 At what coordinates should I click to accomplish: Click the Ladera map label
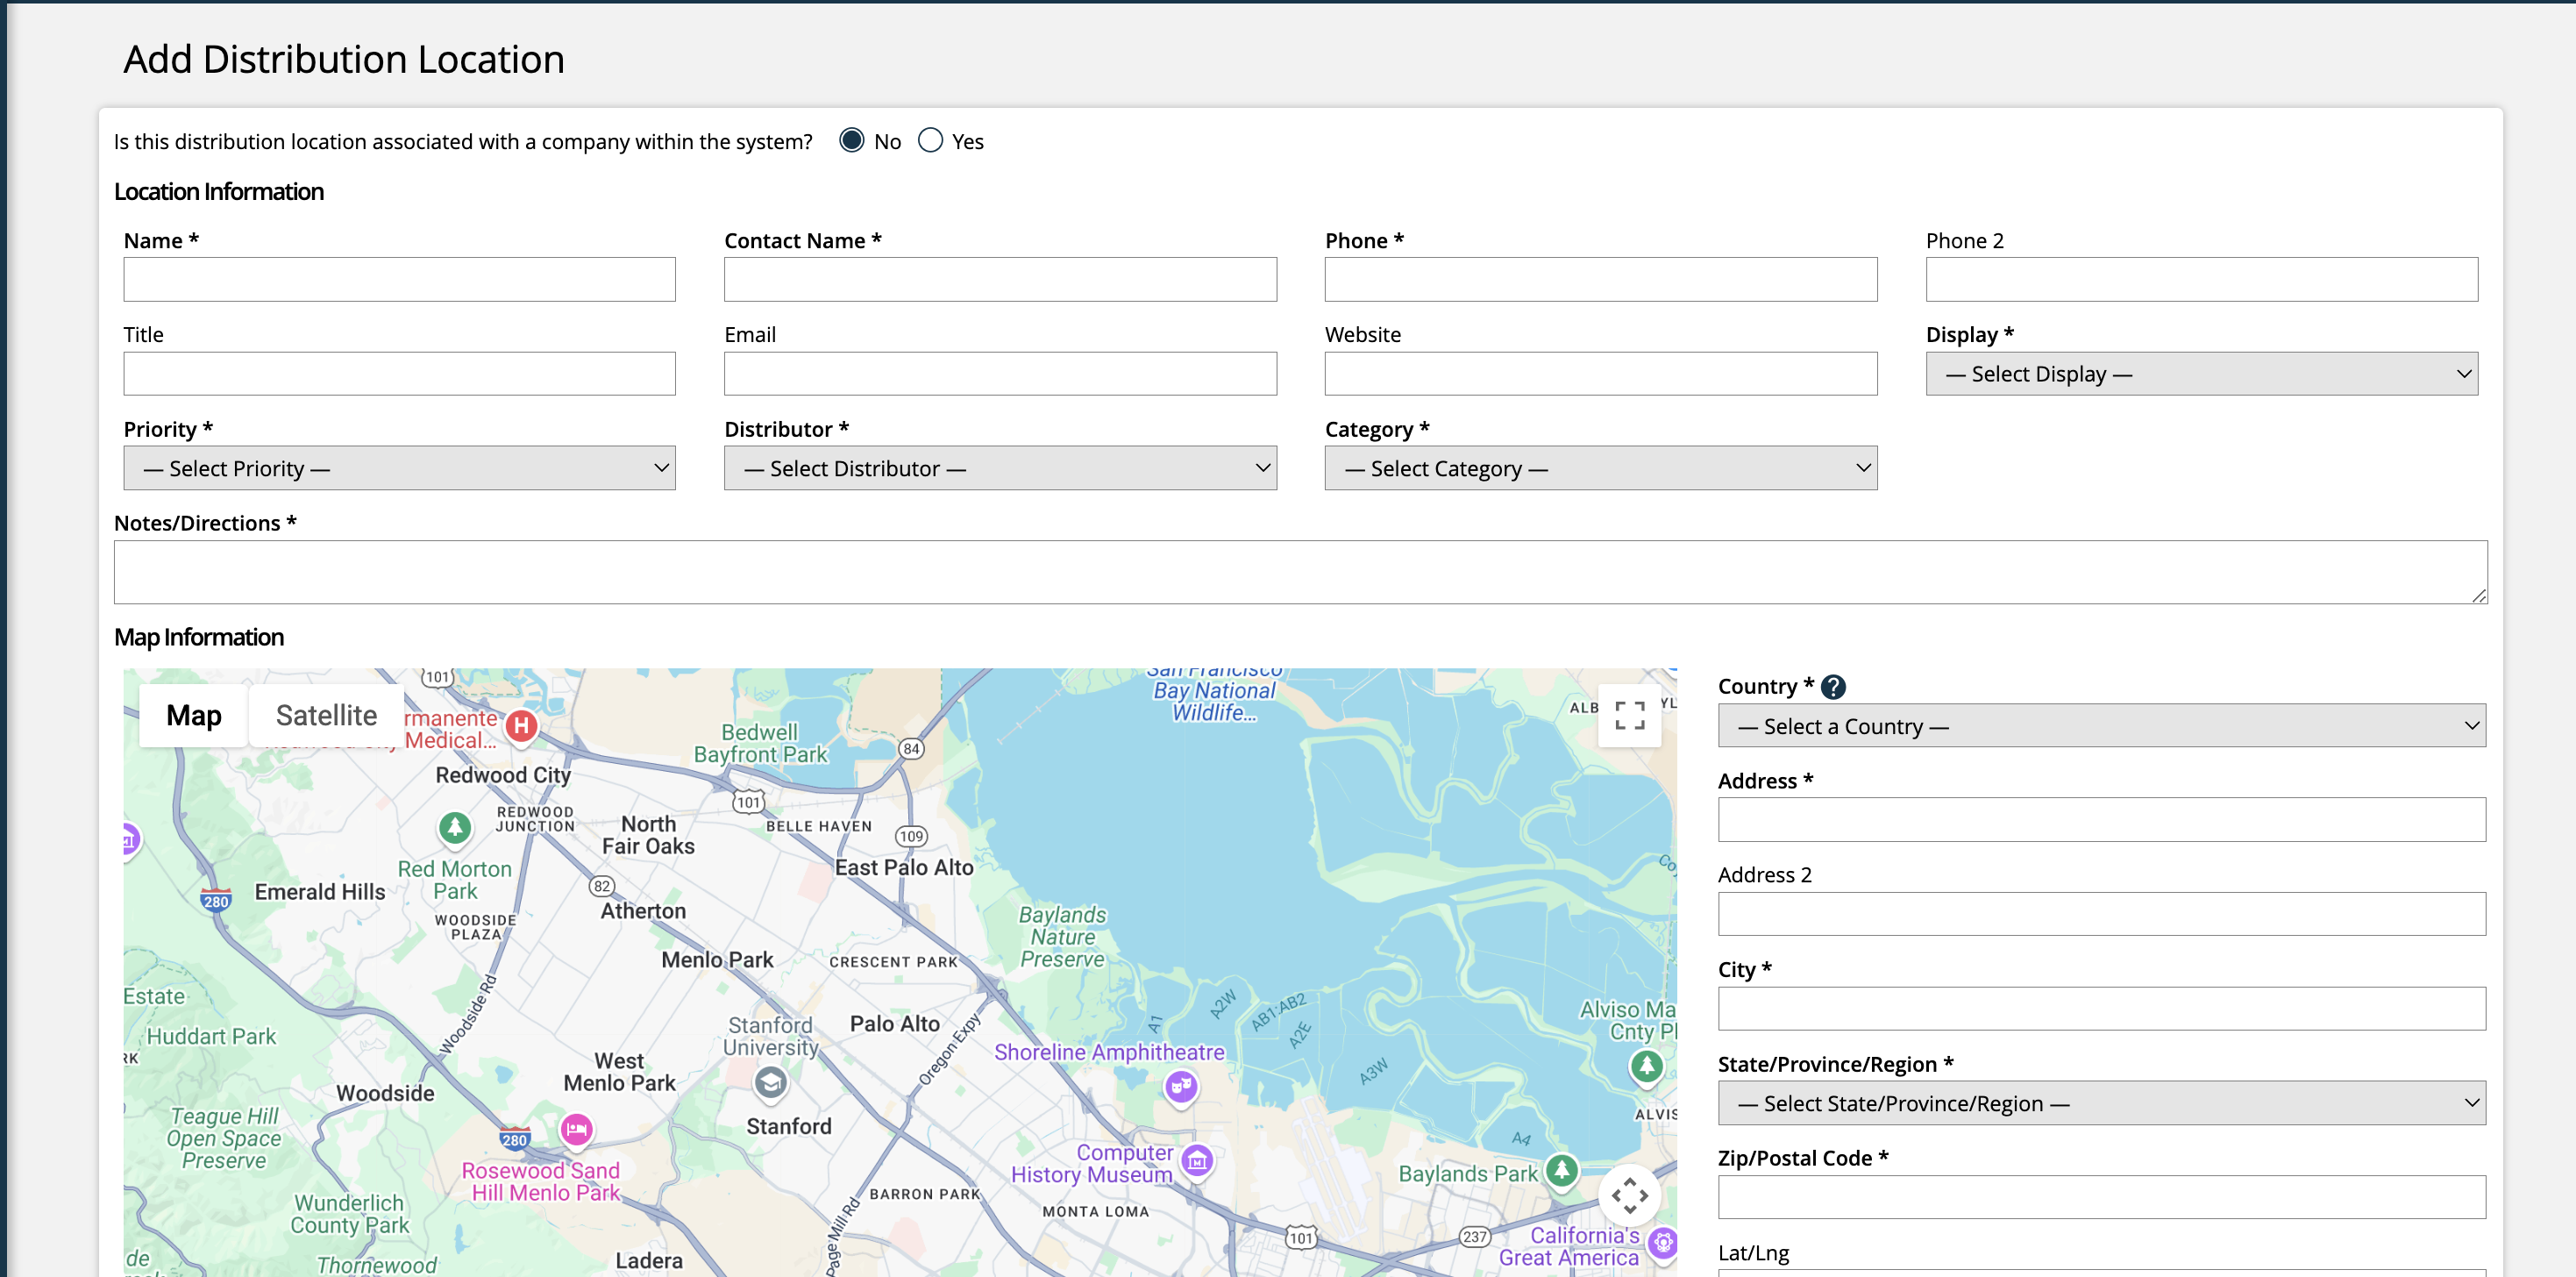[x=649, y=1261]
